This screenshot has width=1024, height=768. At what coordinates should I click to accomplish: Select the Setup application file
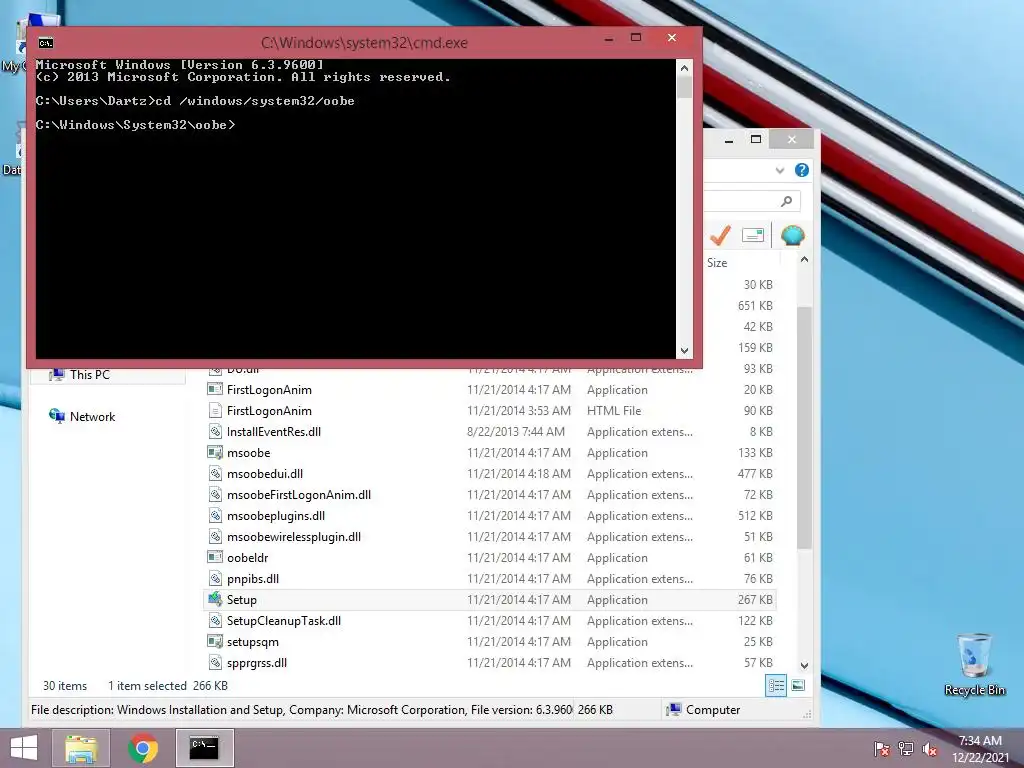[490, 600]
